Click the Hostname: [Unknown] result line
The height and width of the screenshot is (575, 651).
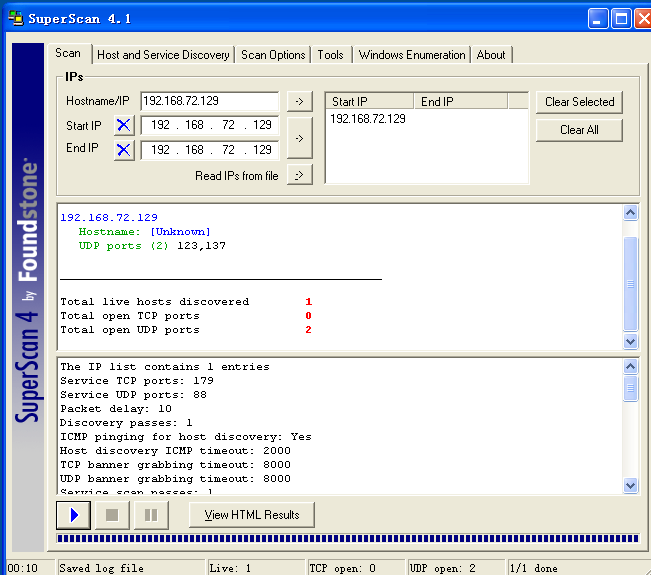144,232
